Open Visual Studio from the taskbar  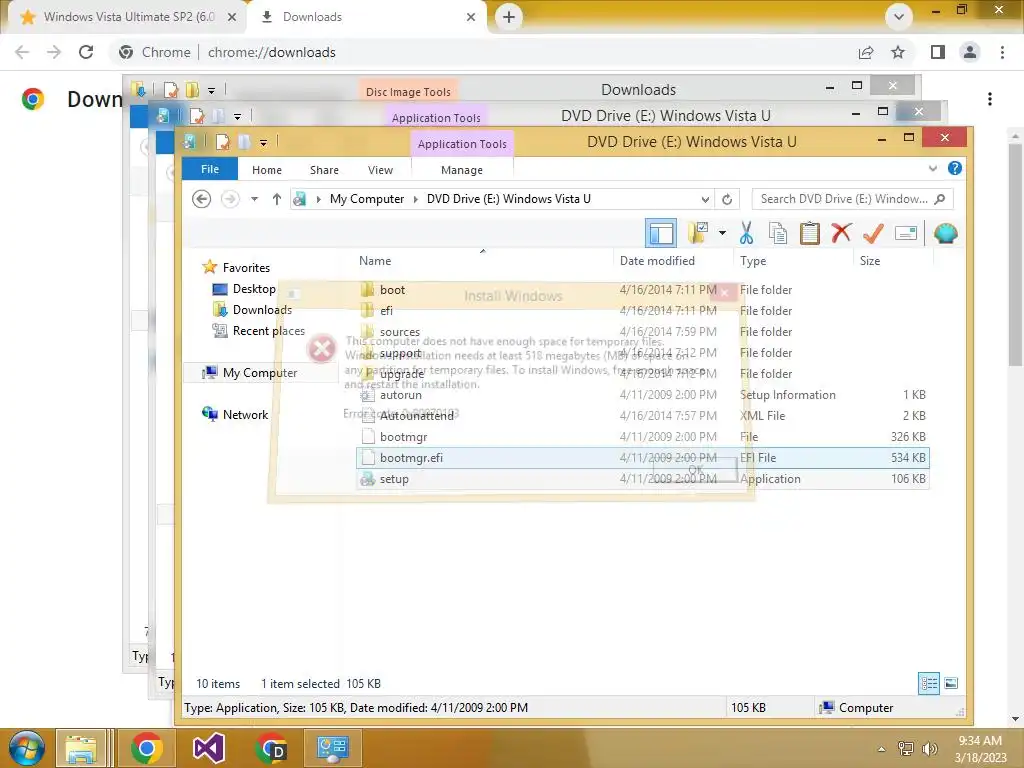[209, 748]
